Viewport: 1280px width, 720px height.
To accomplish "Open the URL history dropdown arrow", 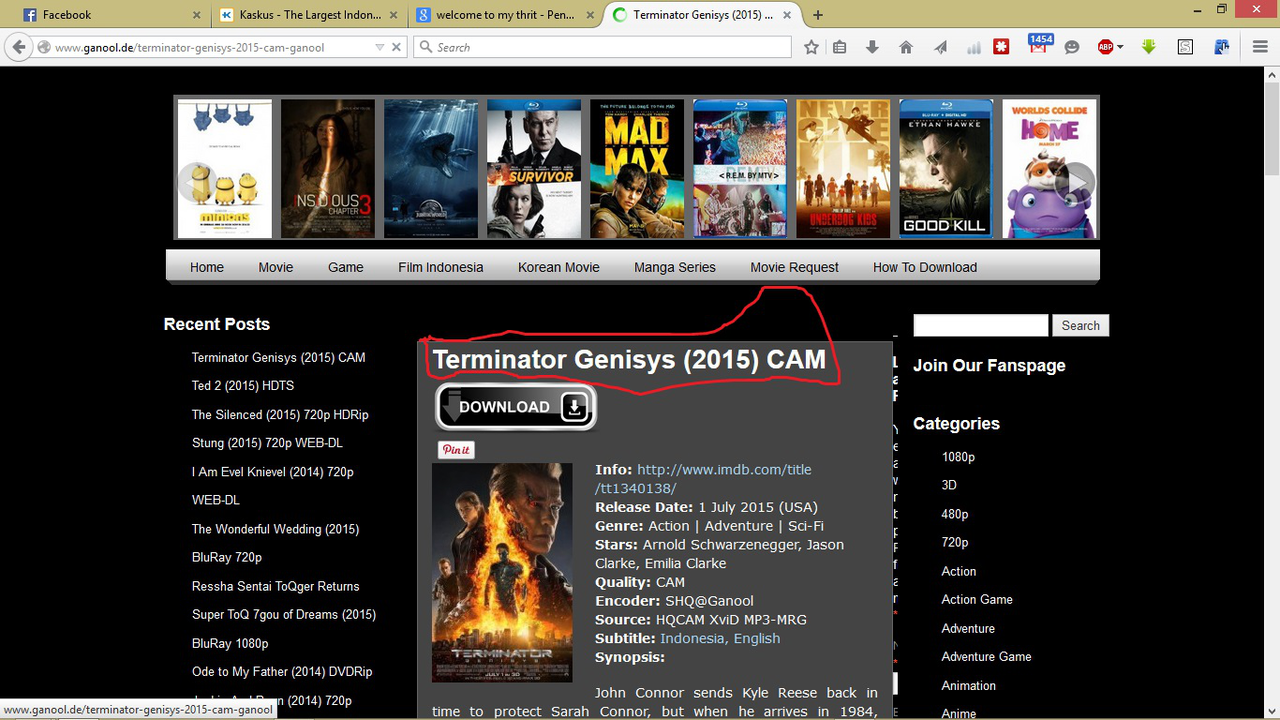I will coord(380,47).
